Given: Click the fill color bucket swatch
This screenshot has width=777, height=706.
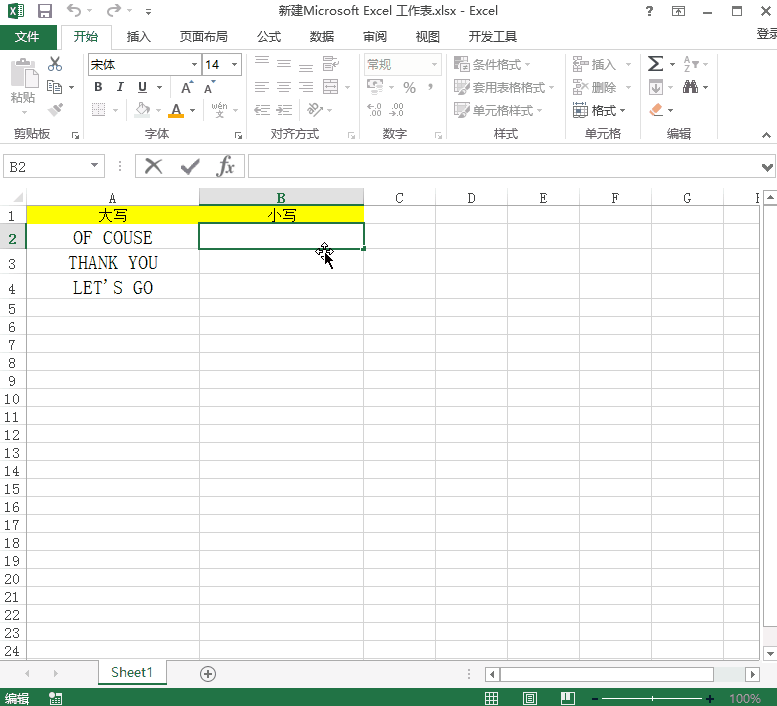Looking at the screenshot, I should point(143,109).
